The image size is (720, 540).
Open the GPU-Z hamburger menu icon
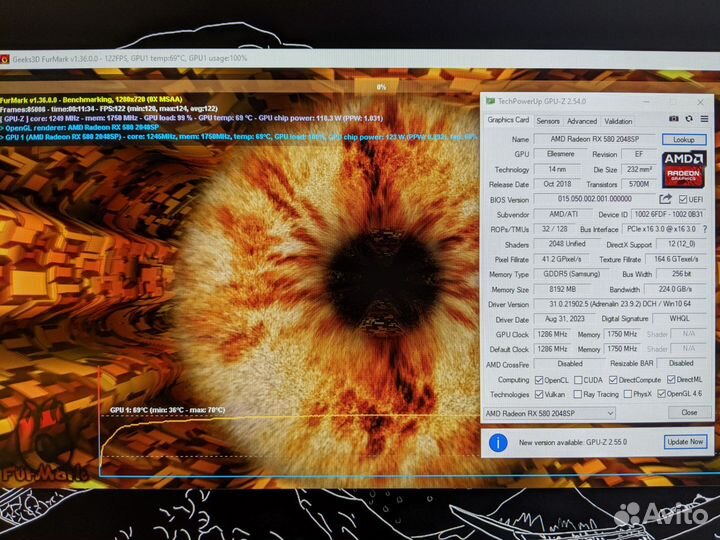(704, 119)
